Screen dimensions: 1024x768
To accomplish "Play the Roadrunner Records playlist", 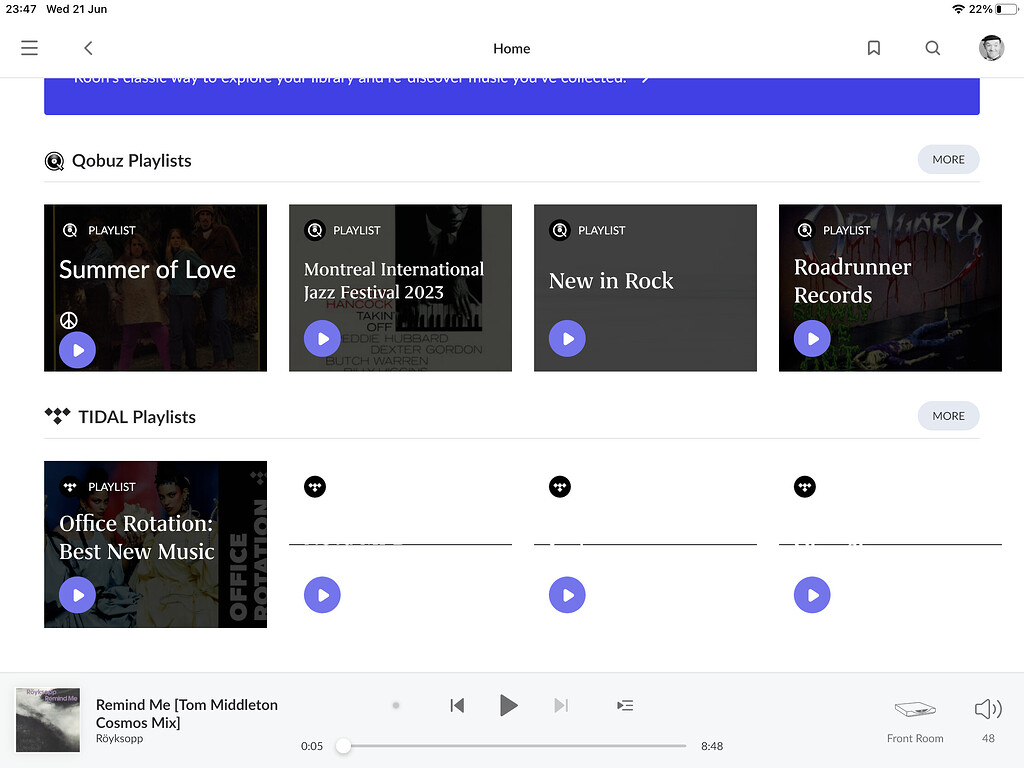I will (812, 338).
